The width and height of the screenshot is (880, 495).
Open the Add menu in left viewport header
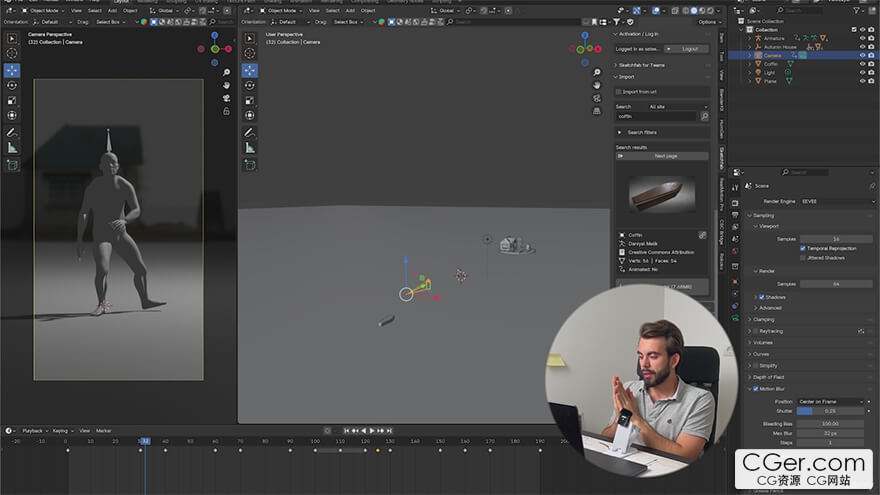click(x=109, y=10)
